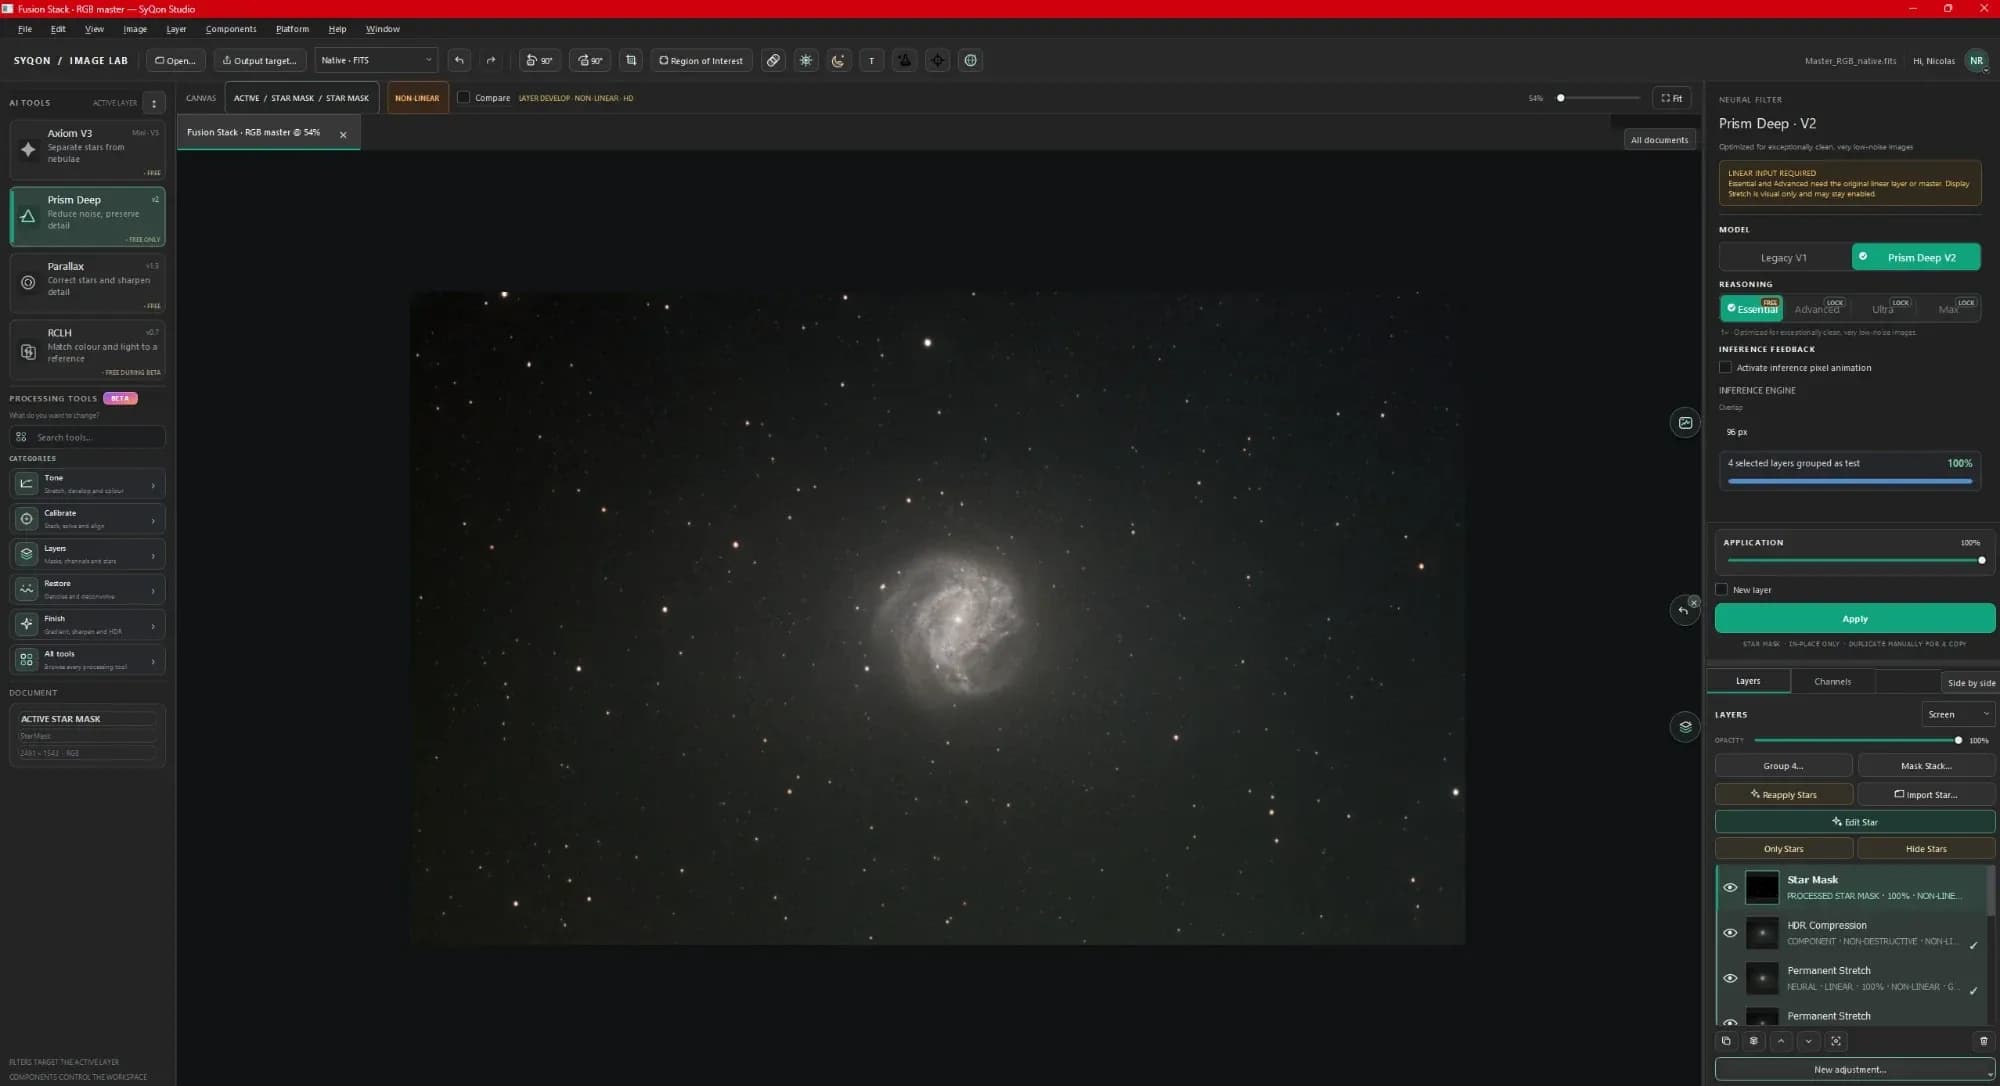Viewport: 2000px width, 1086px height.
Task: Open the Components menu
Action: (231, 29)
